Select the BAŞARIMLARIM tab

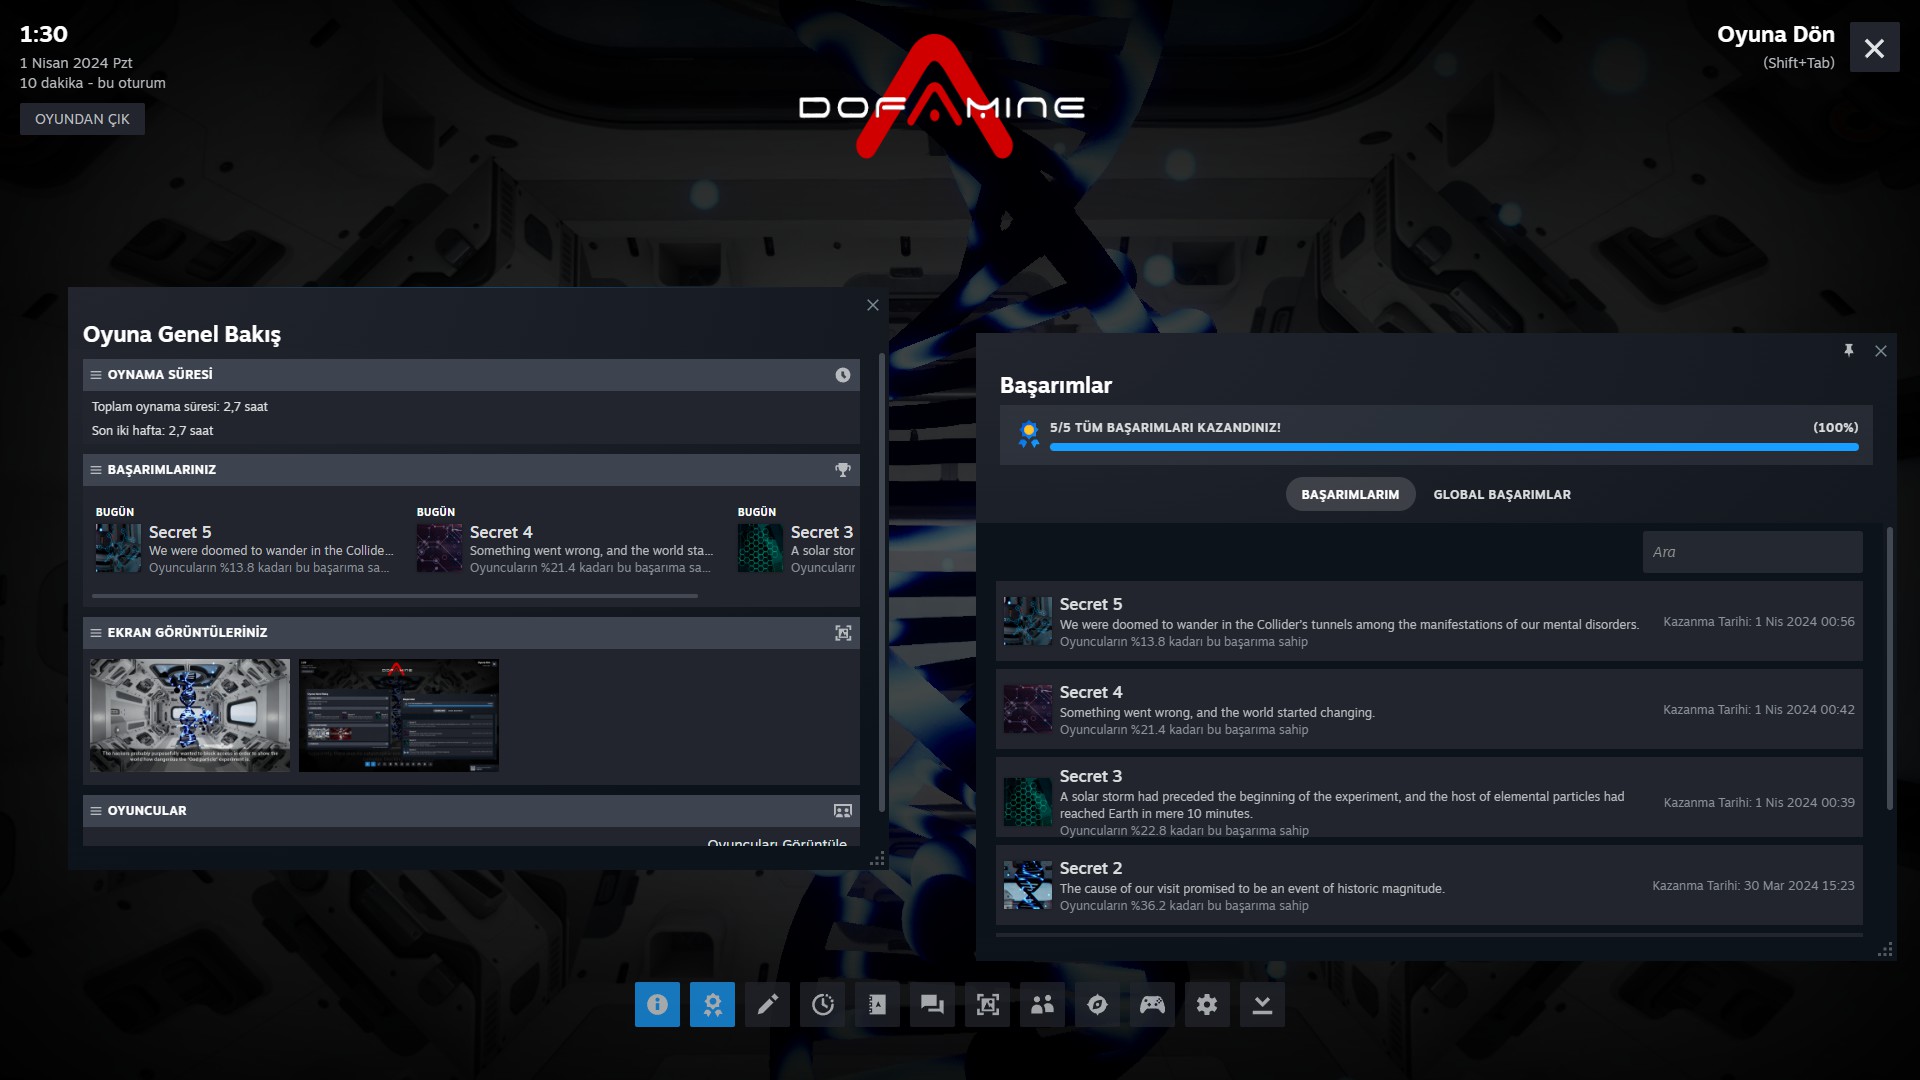coord(1349,494)
